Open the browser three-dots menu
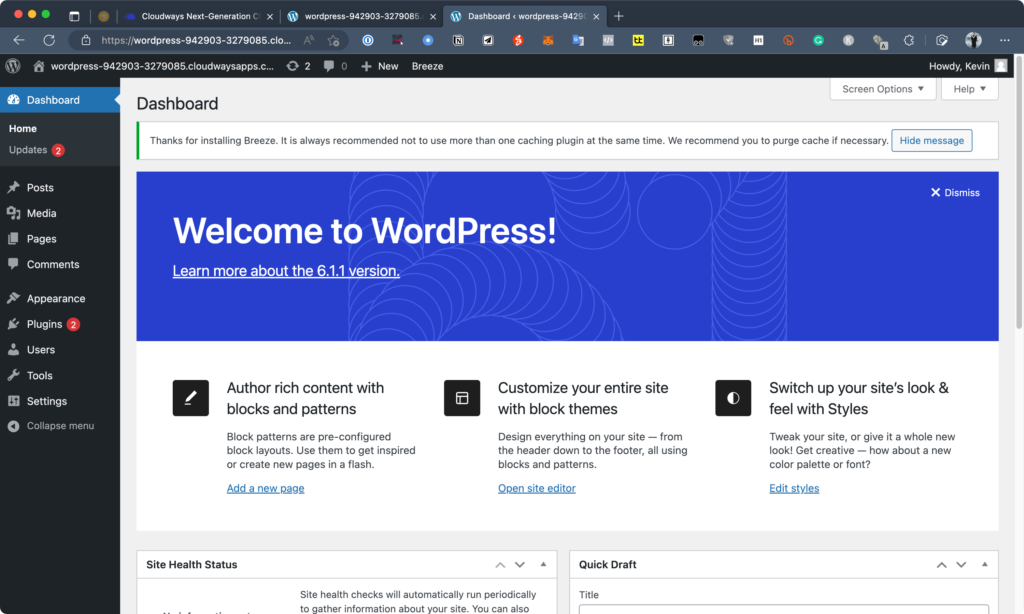Image resolution: width=1024 pixels, height=614 pixels. coord(1004,40)
